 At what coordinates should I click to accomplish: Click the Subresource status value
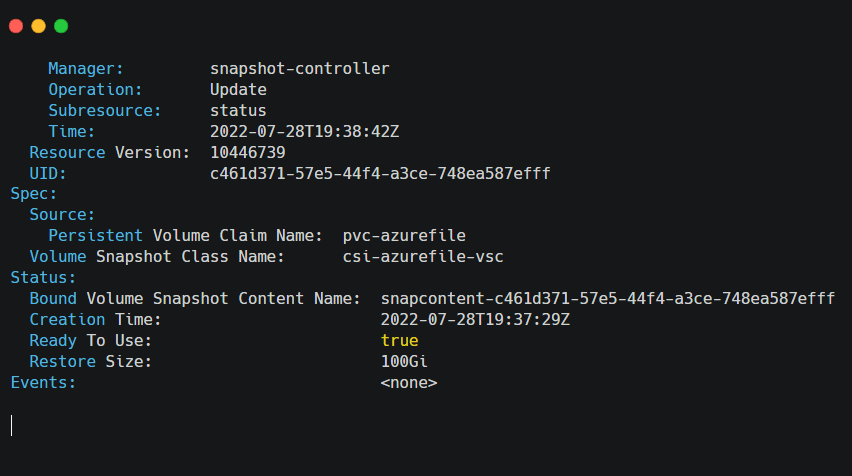pyautogui.click(x=238, y=111)
